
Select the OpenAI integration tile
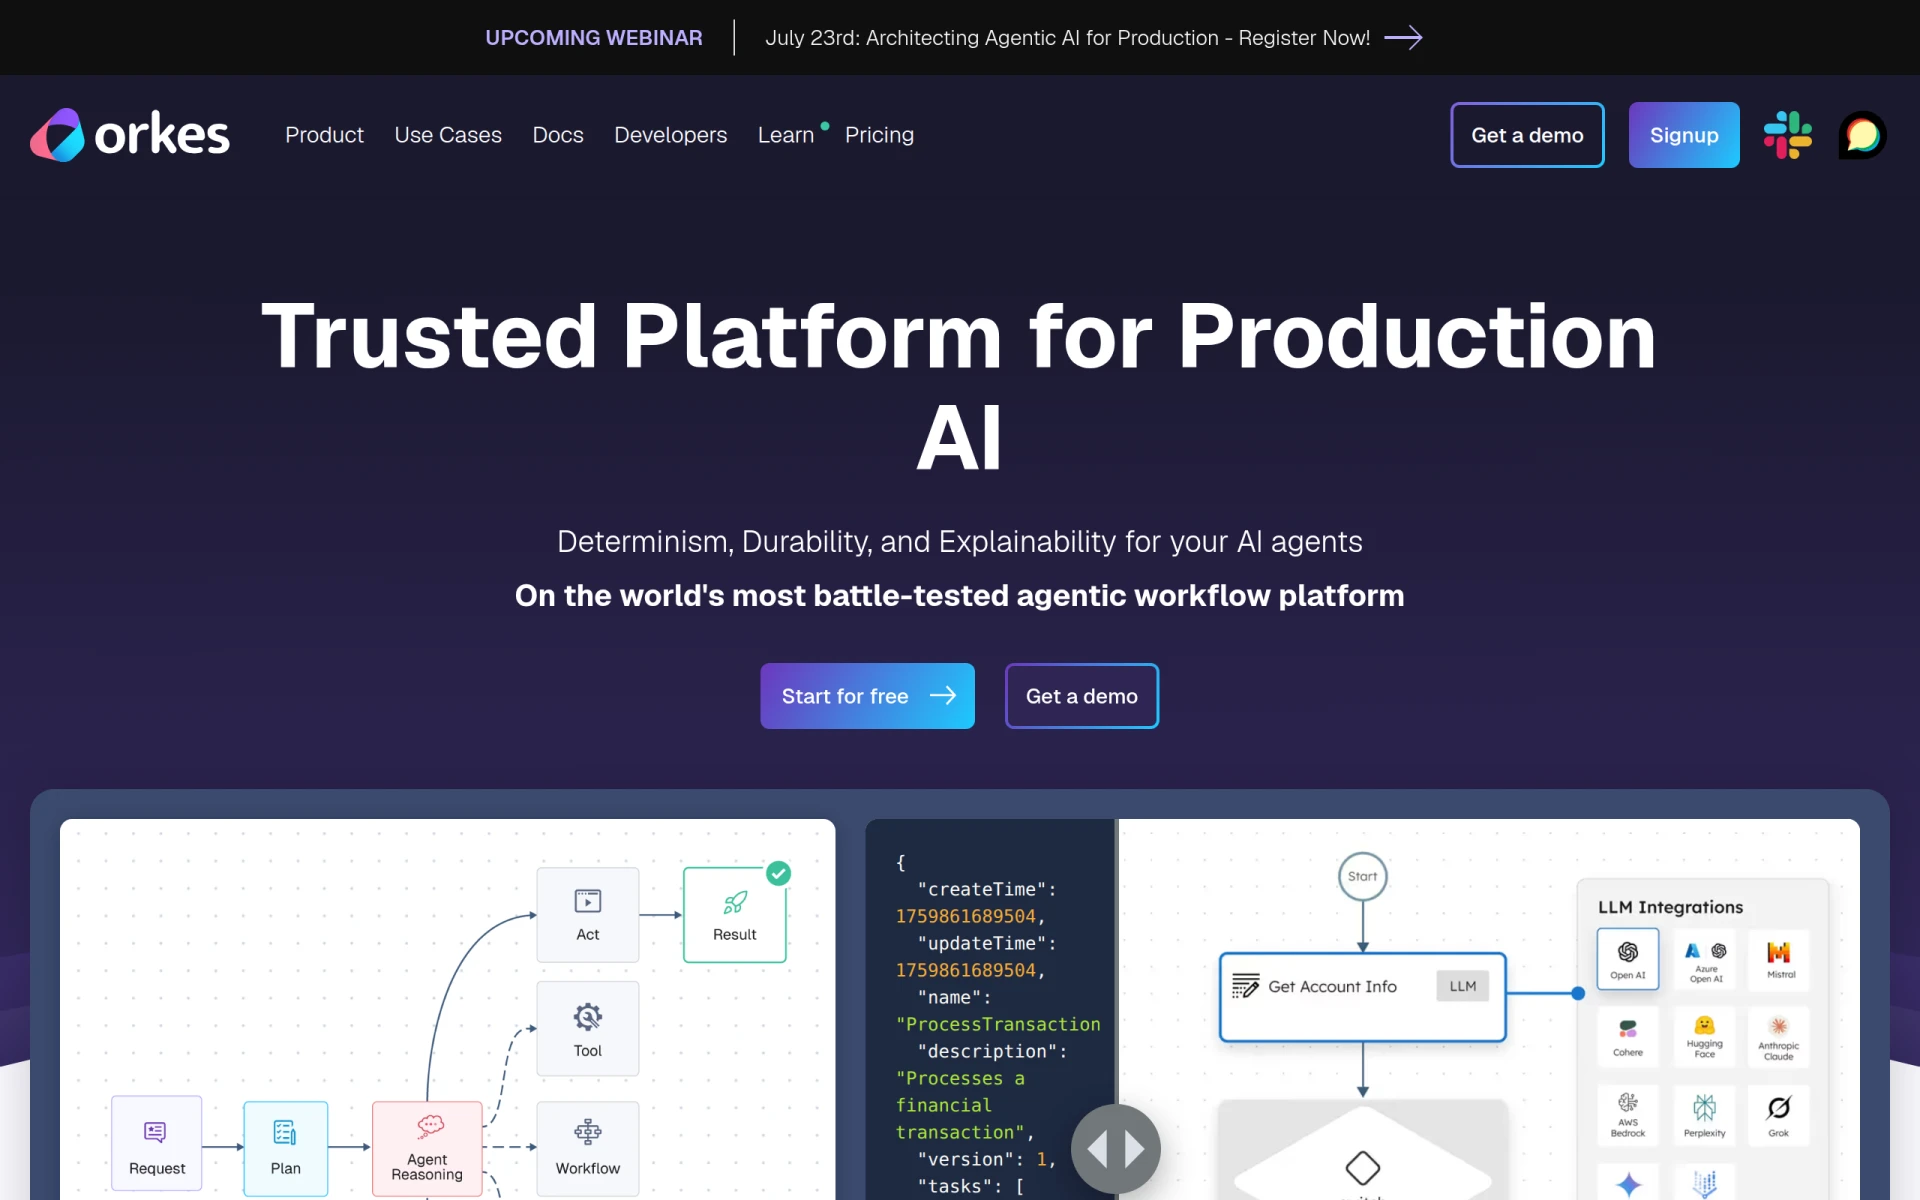click(1628, 959)
